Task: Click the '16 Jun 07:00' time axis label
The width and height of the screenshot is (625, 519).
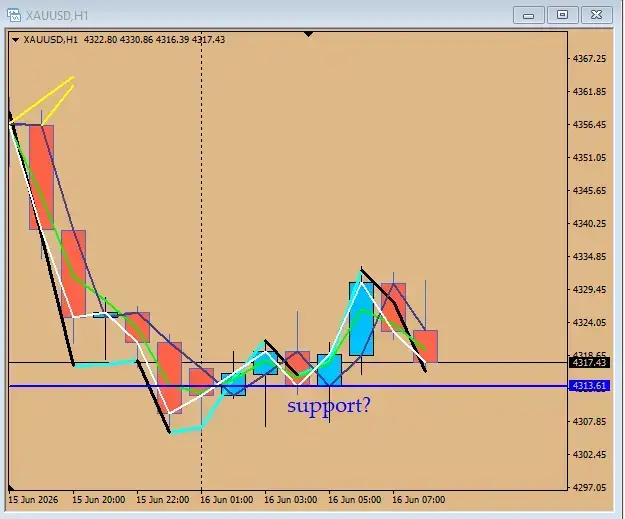Action: pyautogui.click(x=419, y=500)
